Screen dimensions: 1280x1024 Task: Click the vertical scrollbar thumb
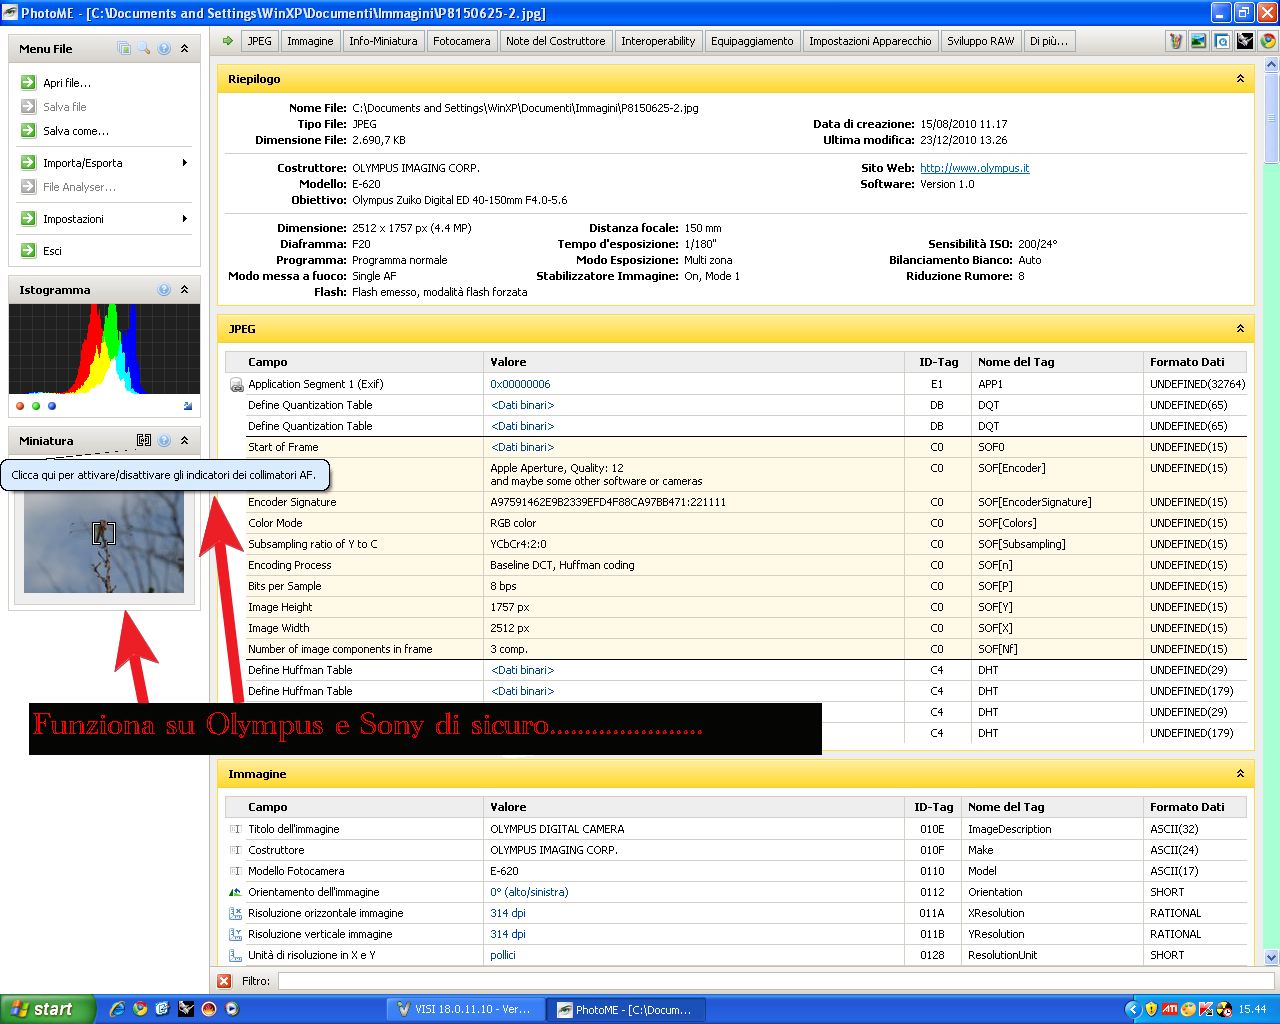(x=1271, y=117)
